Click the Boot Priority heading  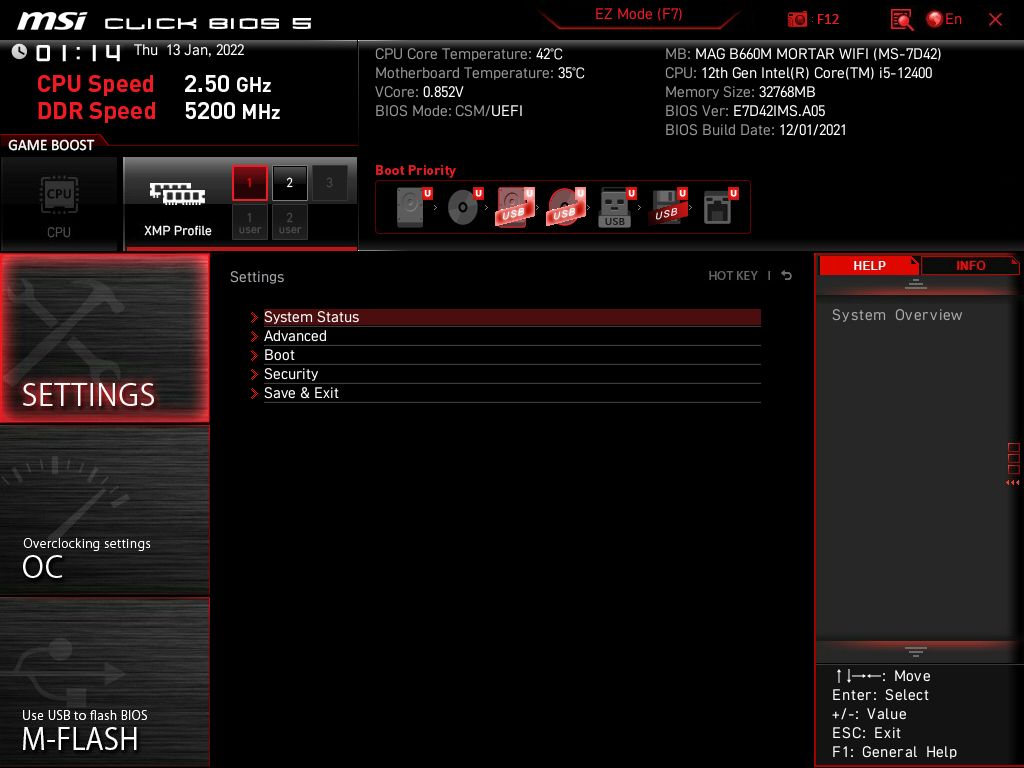tap(415, 170)
